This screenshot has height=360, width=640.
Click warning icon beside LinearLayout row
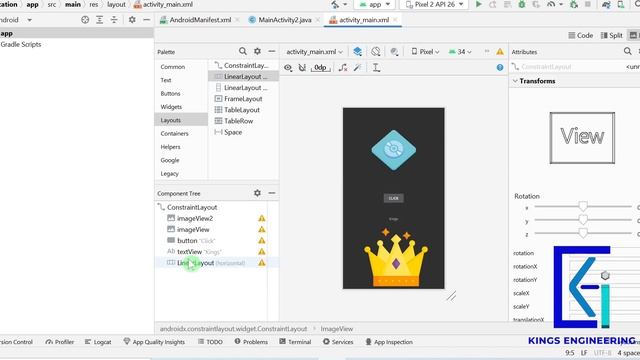point(262,263)
